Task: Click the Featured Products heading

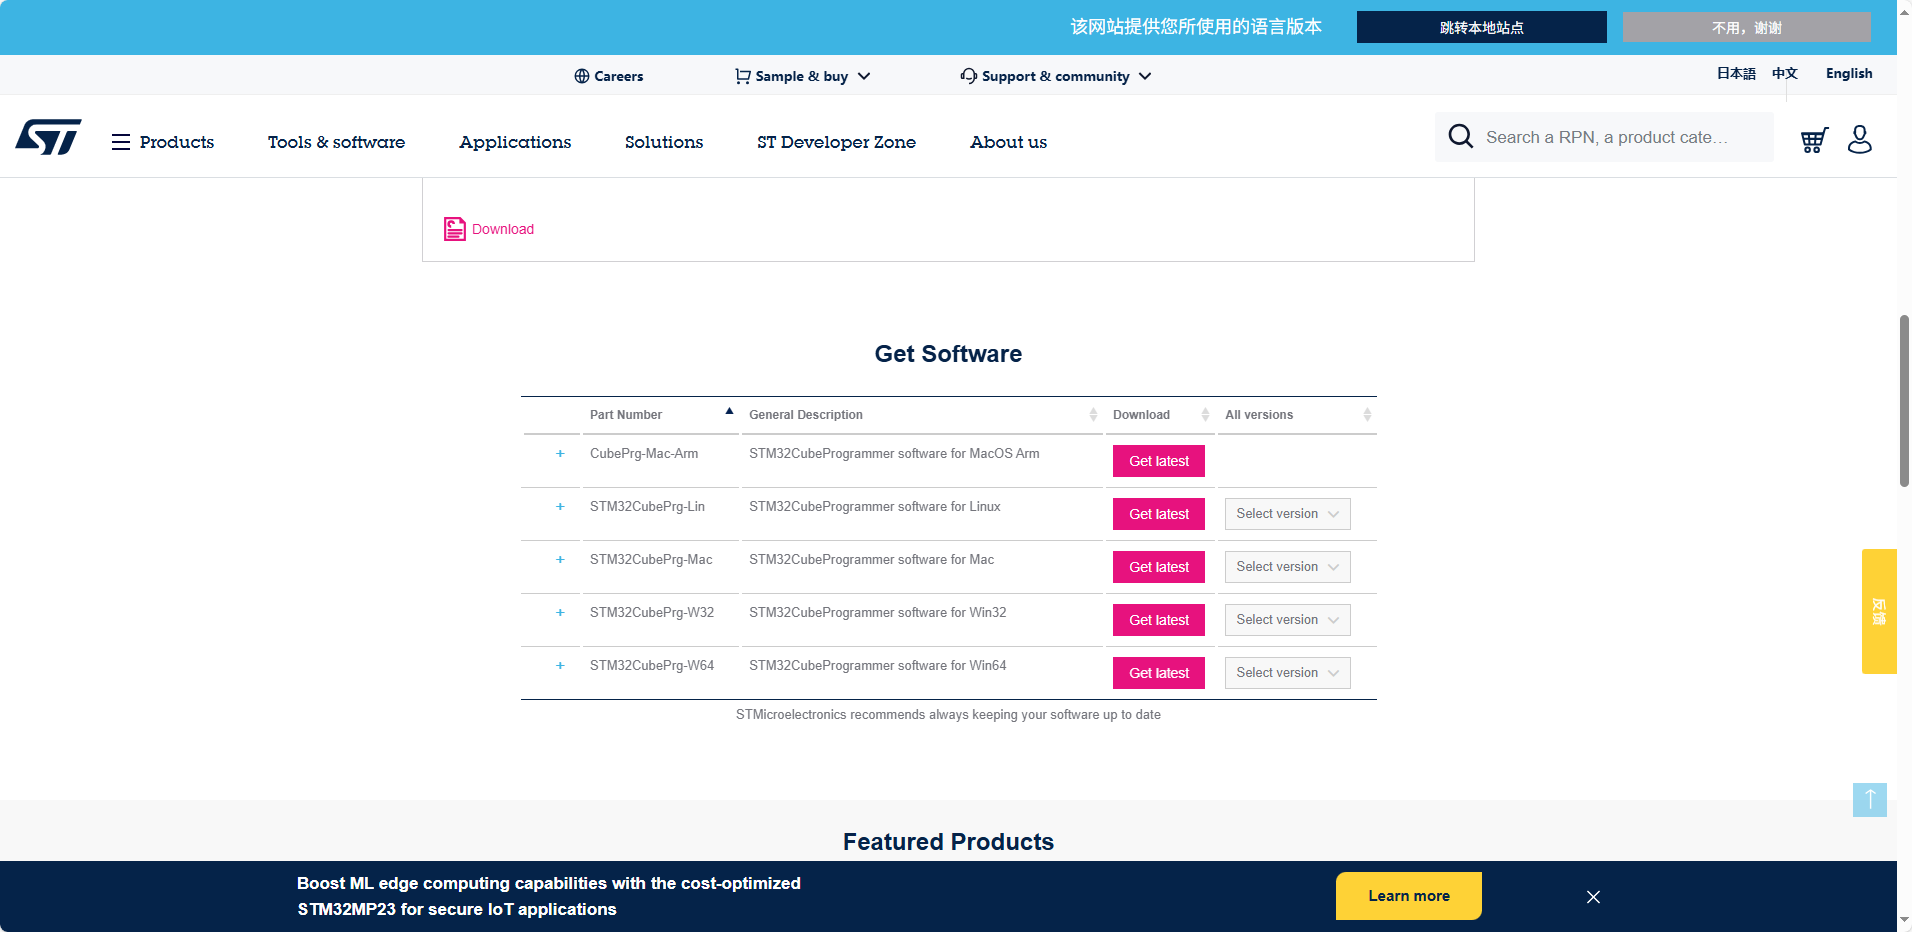Action: (x=948, y=842)
